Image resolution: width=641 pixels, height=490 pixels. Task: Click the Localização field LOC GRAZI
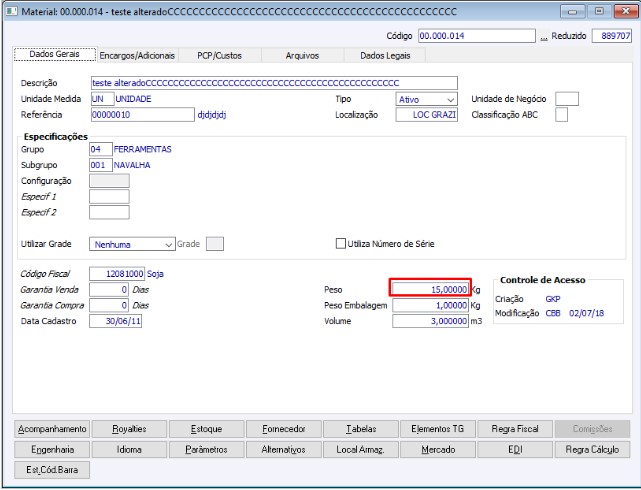[x=426, y=115]
